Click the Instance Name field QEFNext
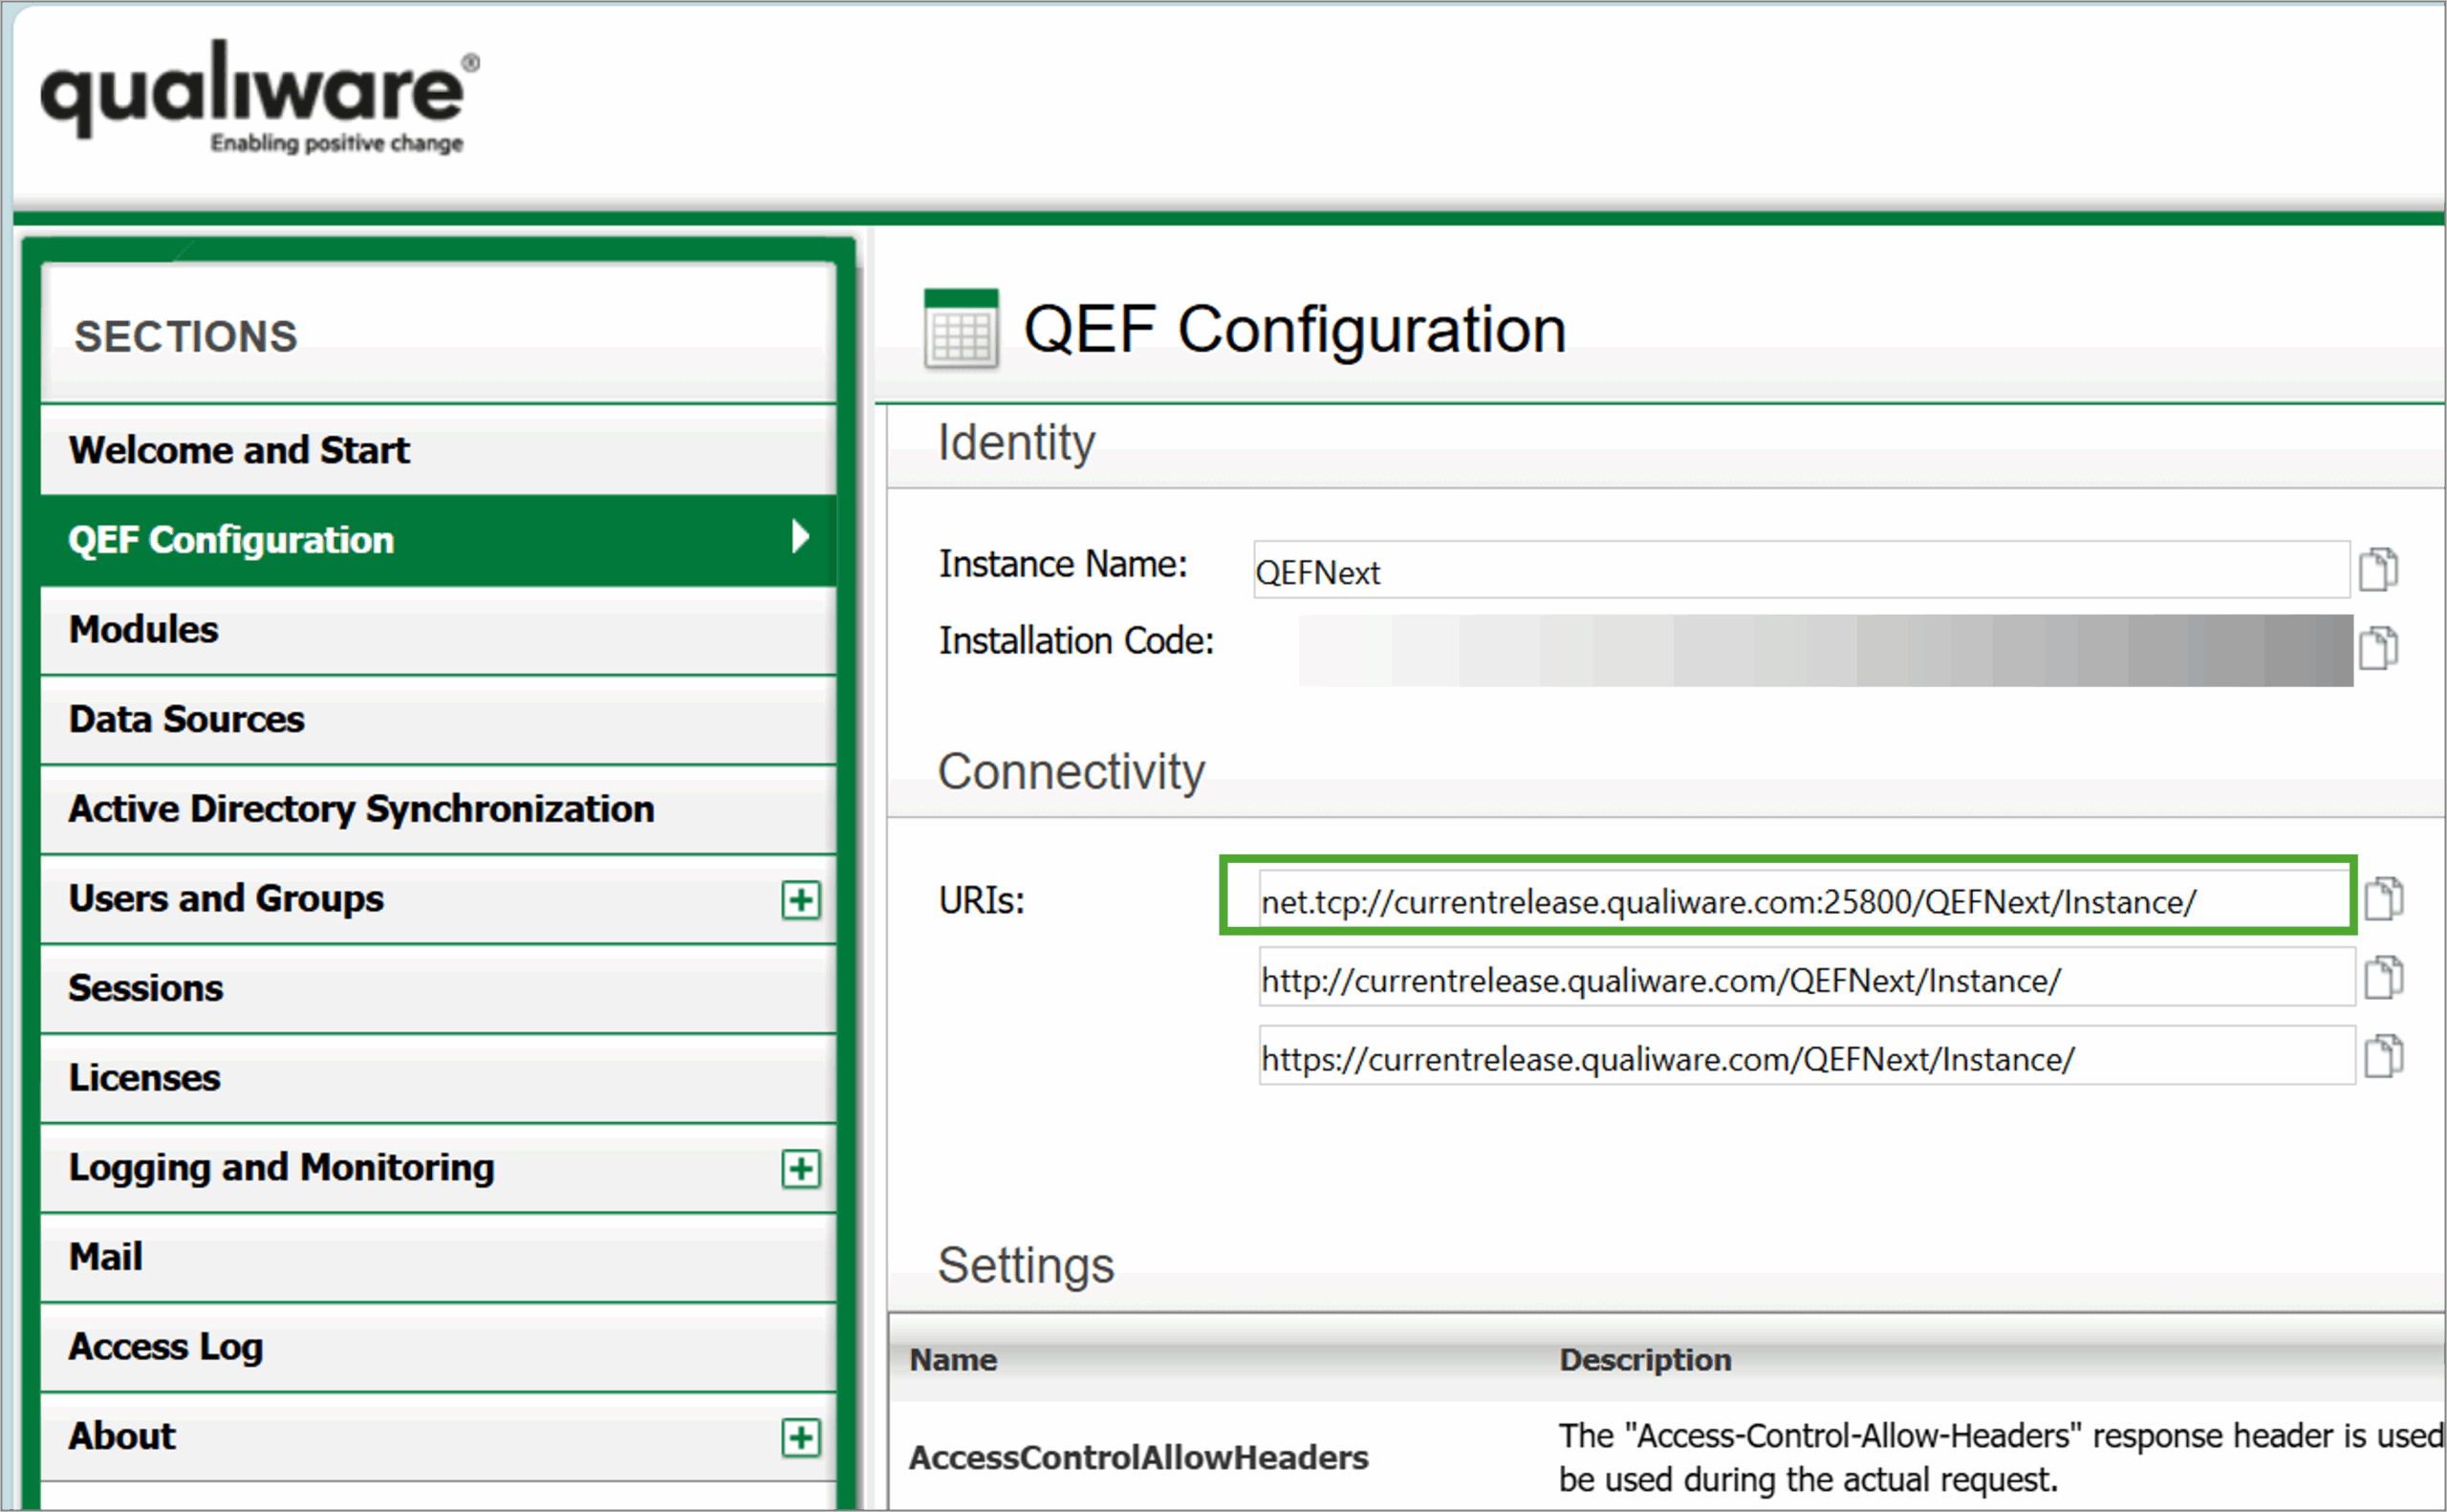Viewport: 2447px width, 1512px height. (1802, 570)
